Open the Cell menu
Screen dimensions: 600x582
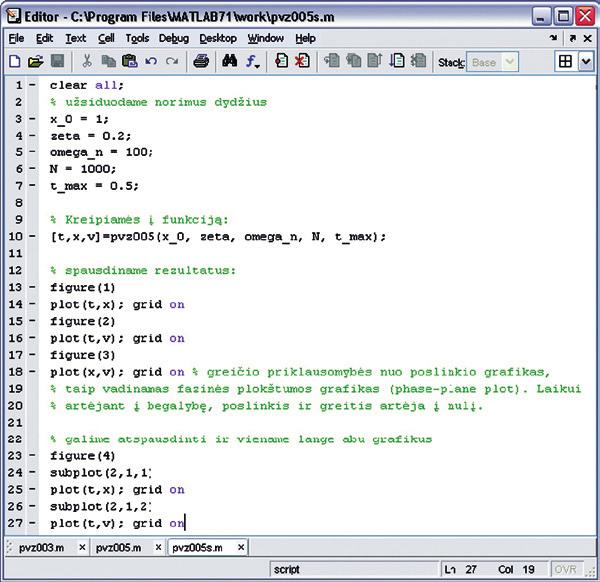coord(106,38)
